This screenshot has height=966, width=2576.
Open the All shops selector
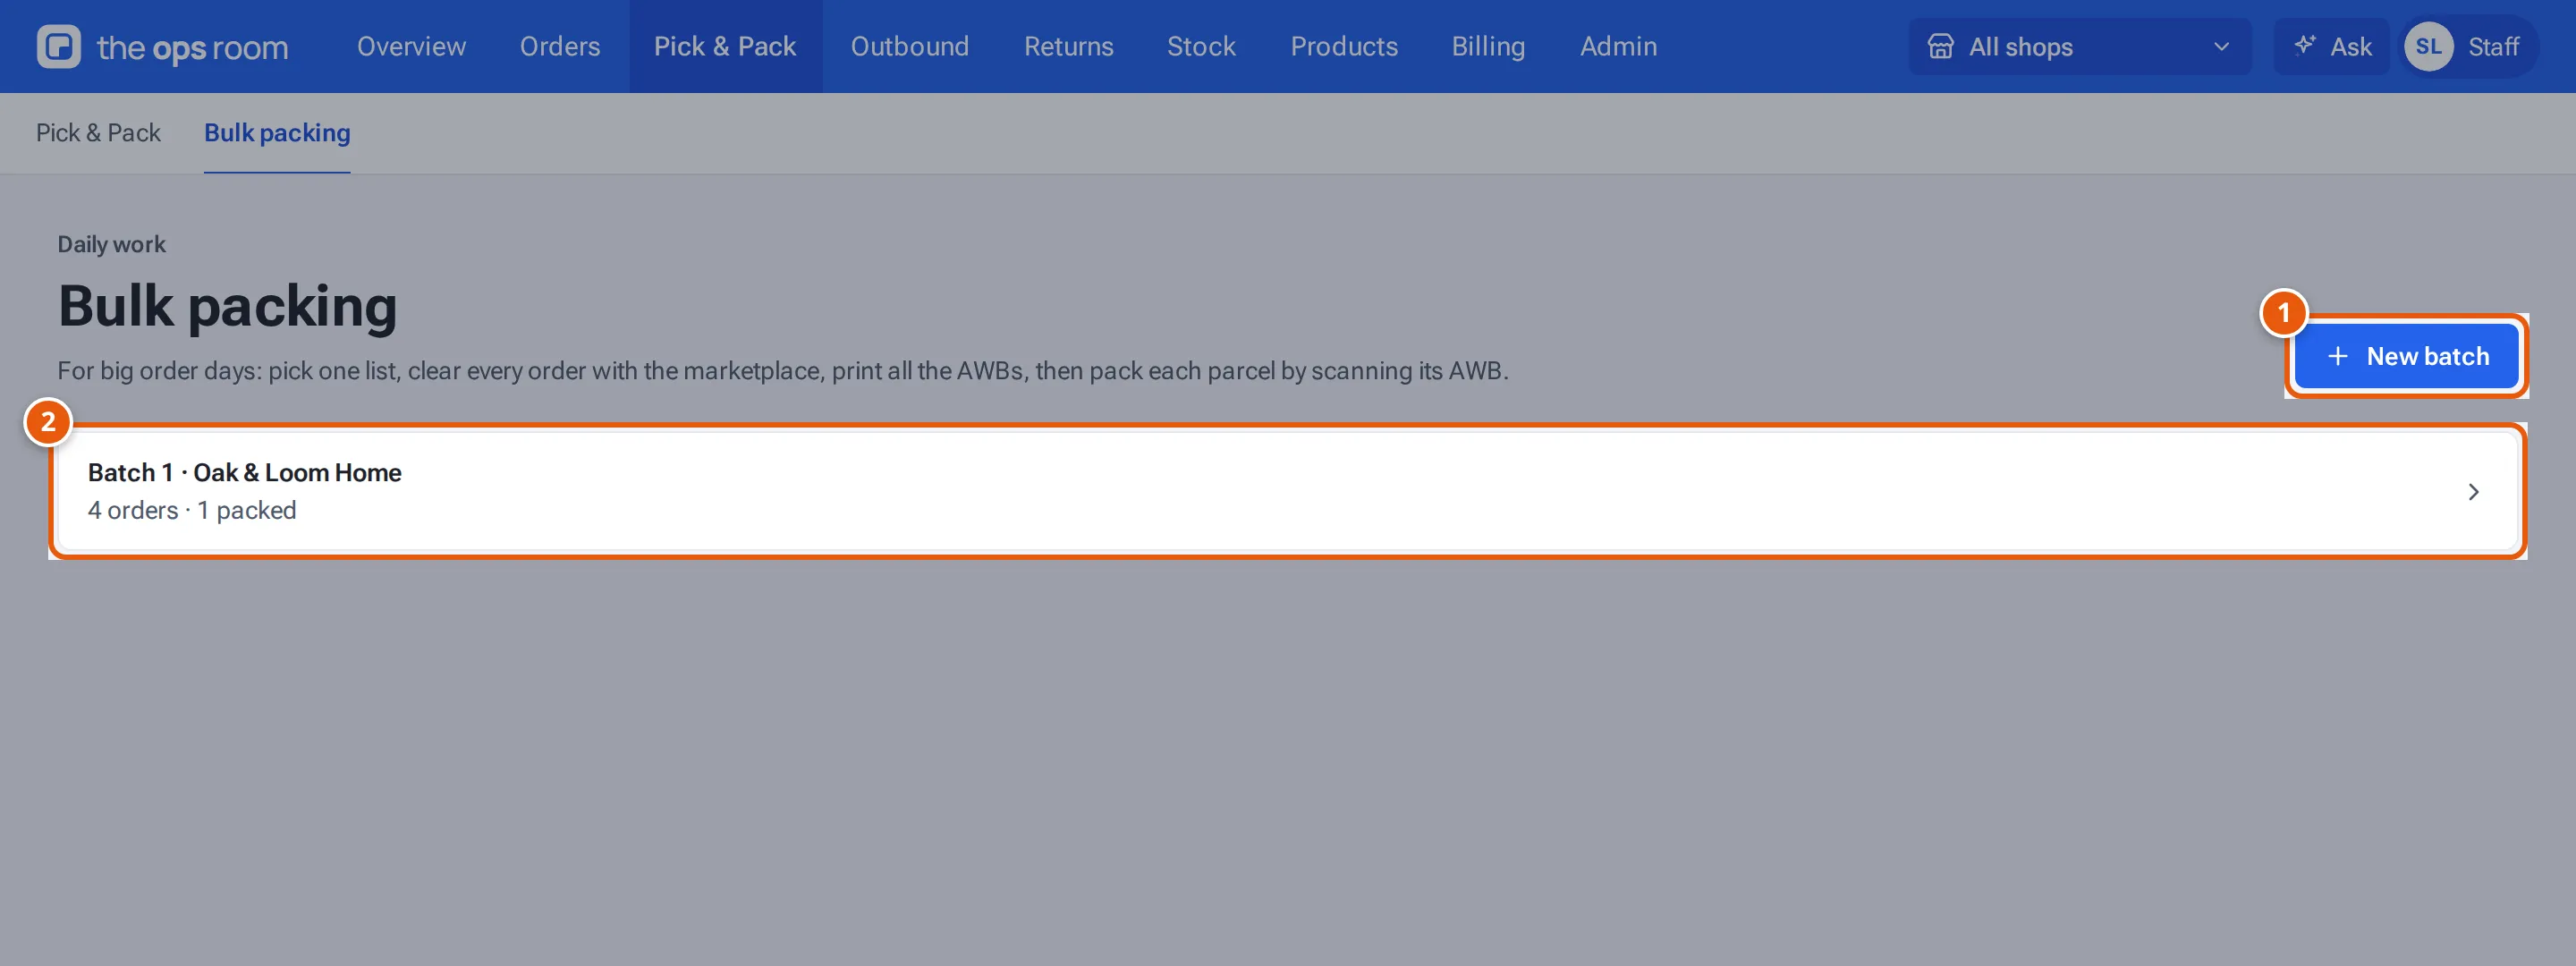click(x=2080, y=46)
